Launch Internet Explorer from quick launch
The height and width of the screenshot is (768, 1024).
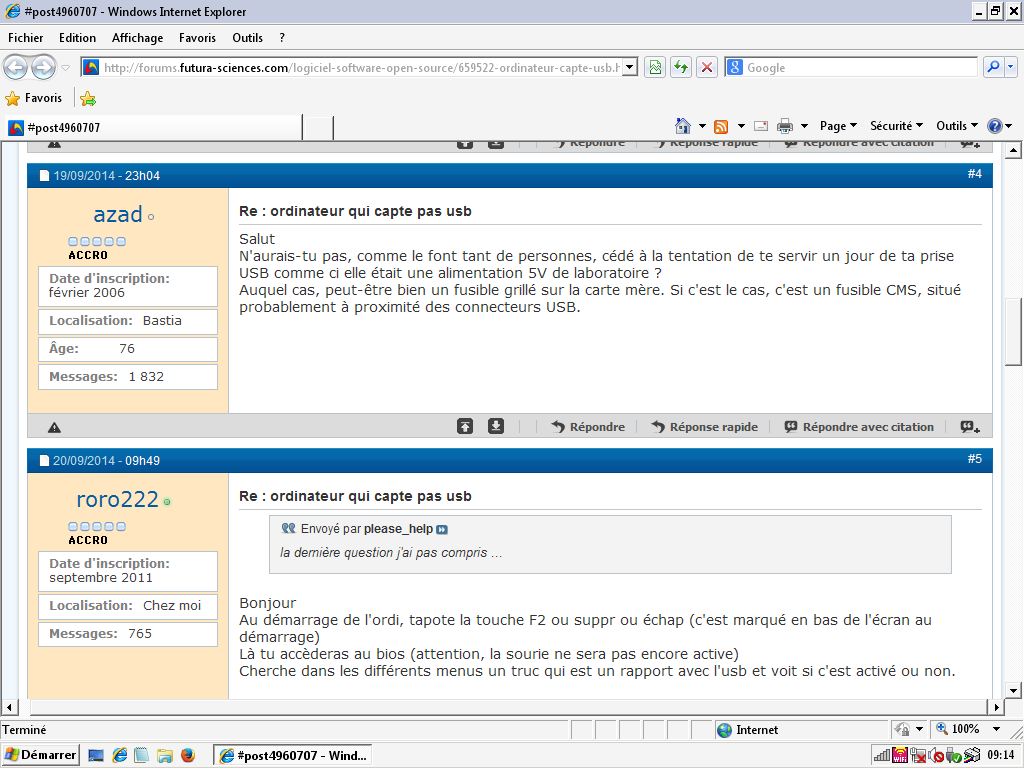[x=120, y=756]
